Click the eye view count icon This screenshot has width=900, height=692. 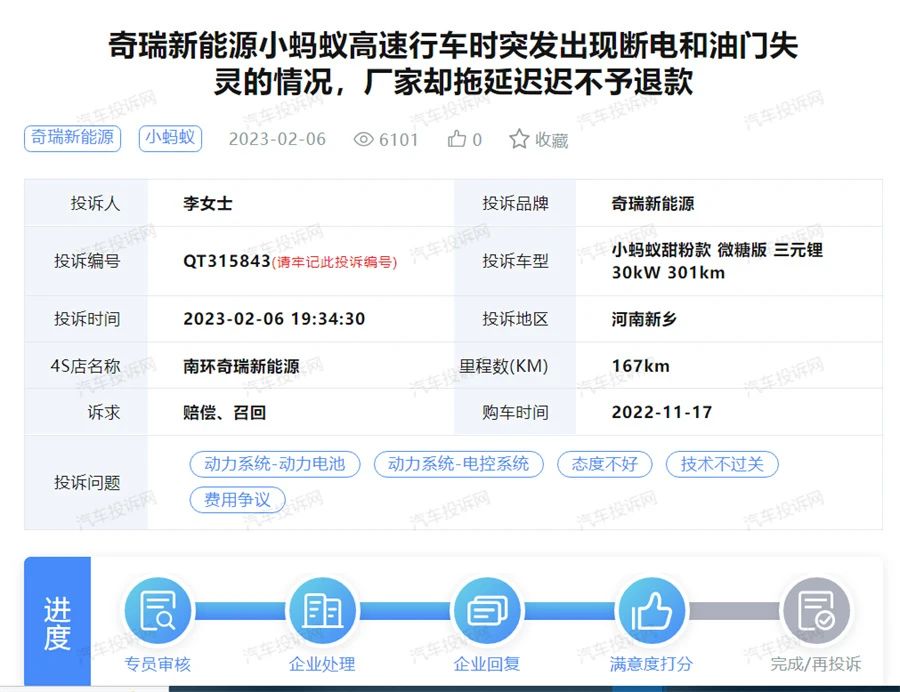364,139
